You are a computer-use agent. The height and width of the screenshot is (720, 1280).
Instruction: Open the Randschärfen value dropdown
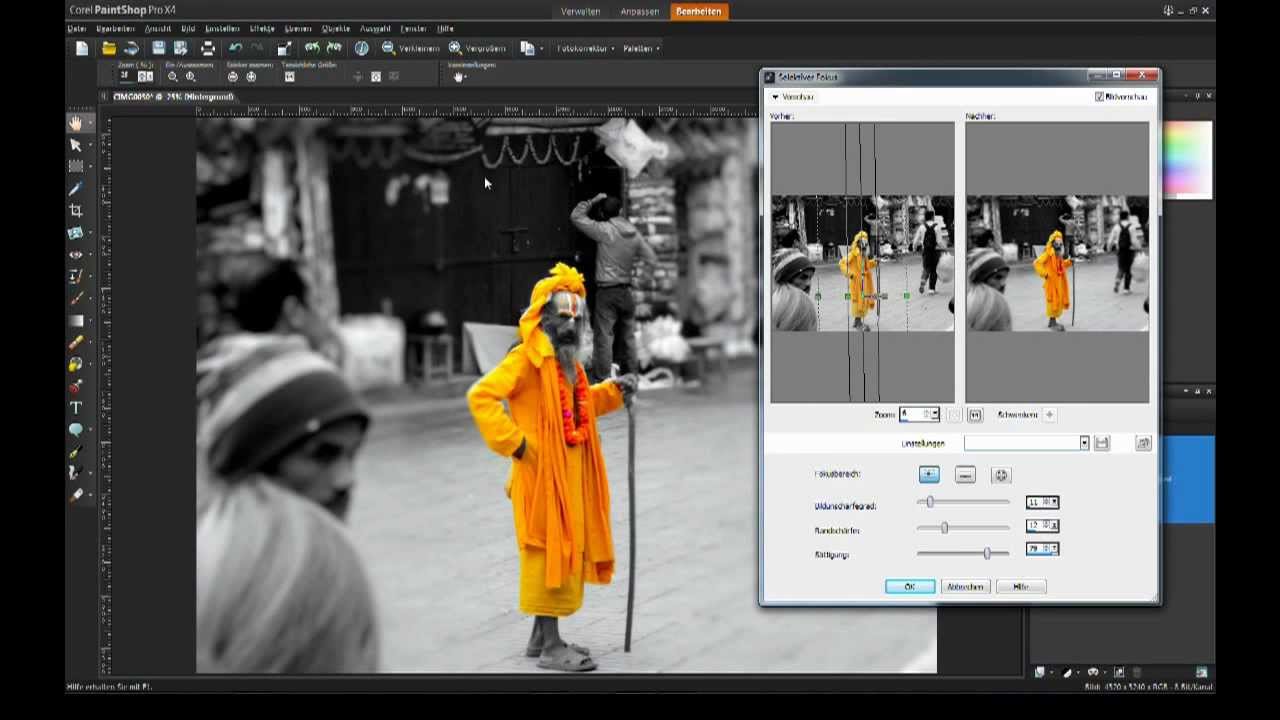1054,526
